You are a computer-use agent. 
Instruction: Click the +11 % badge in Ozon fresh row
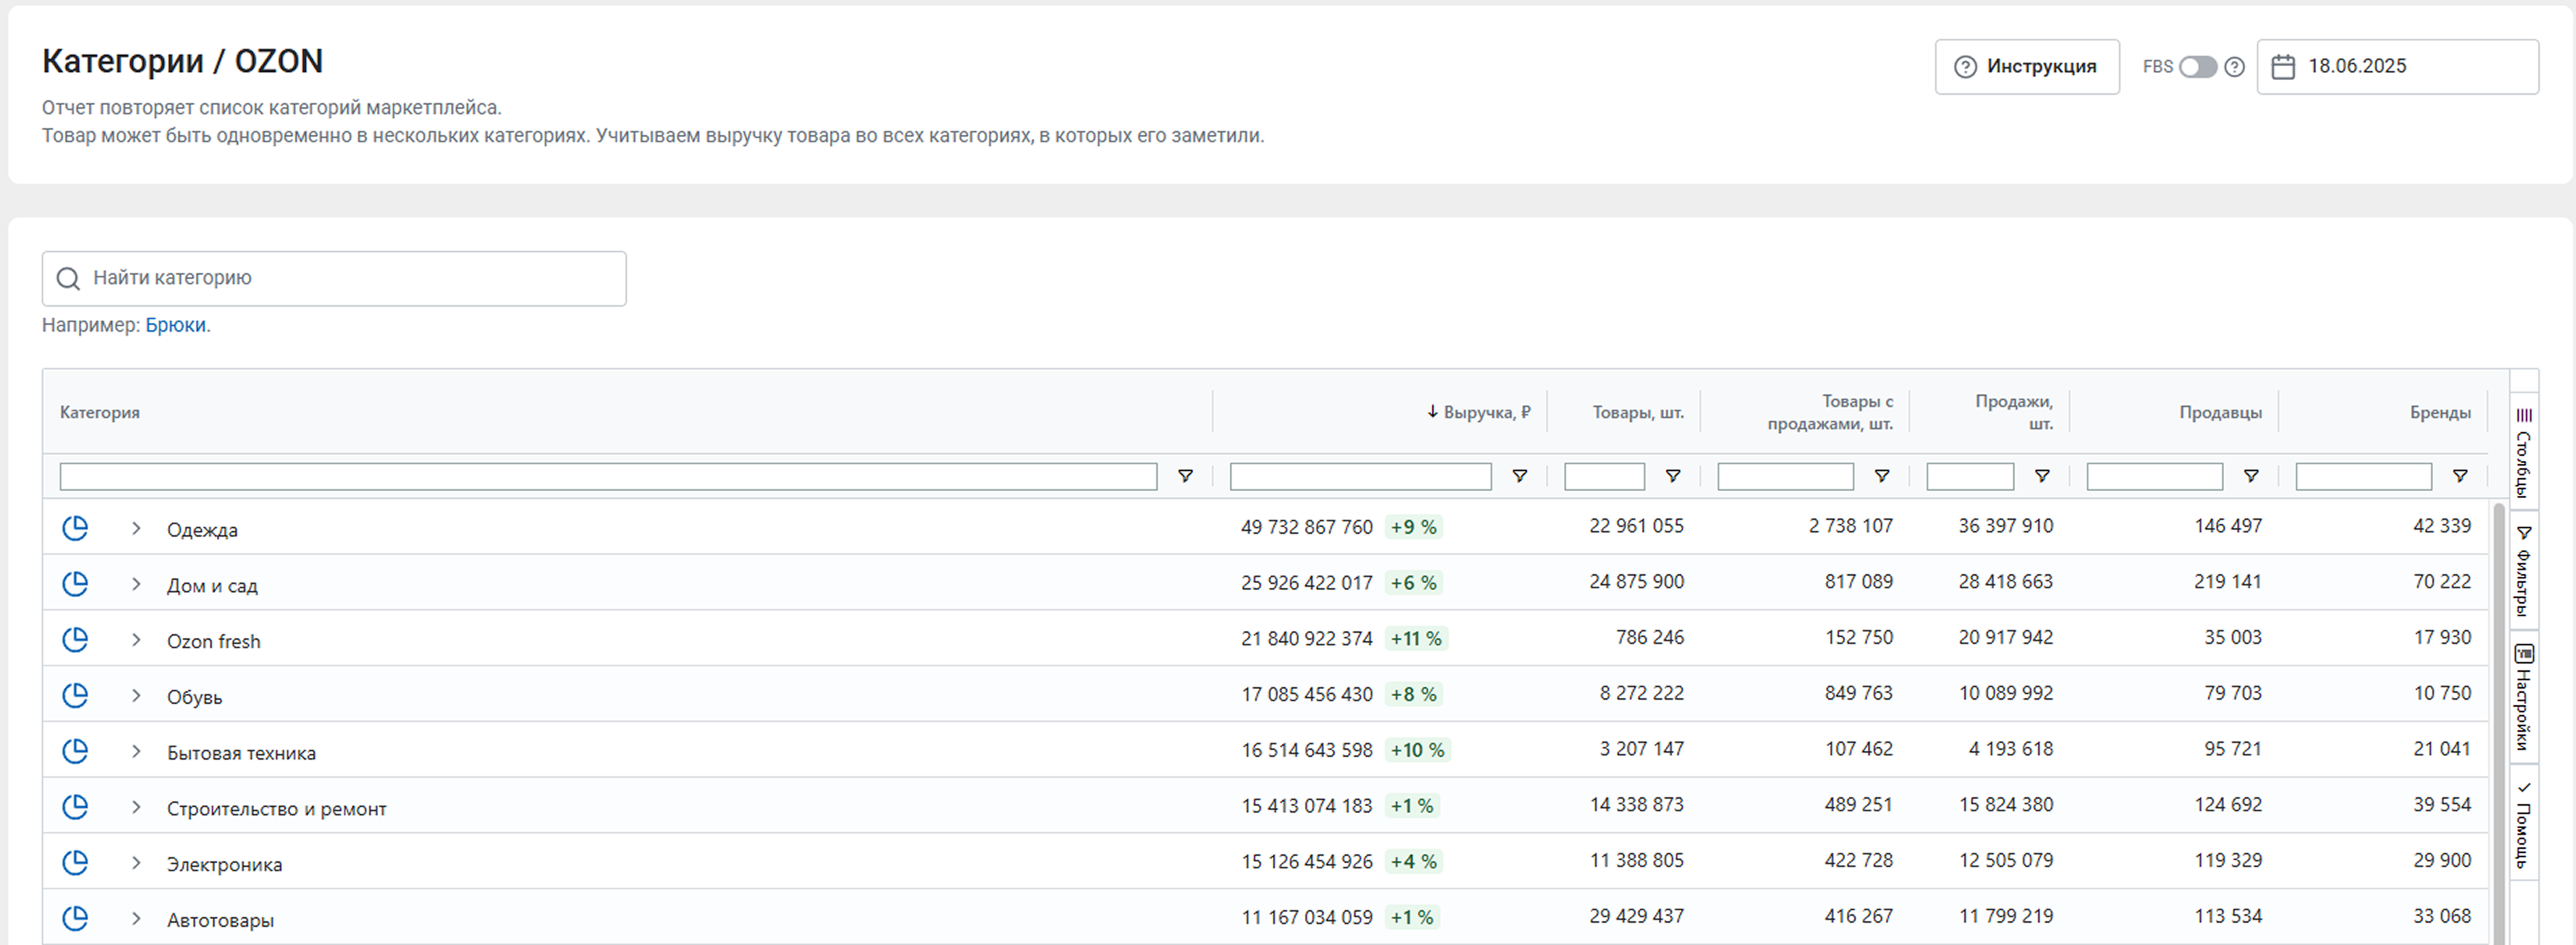click(x=1416, y=639)
